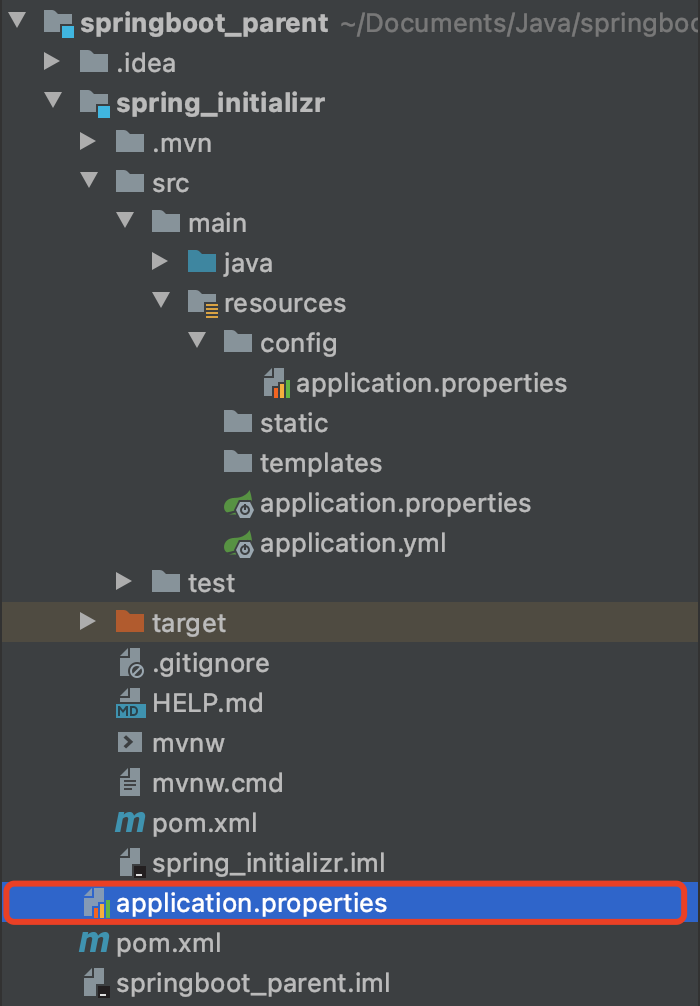This screenshot has height=1006, width=700.
Task: Click the orange target folder icon
Action: point(130,622)
